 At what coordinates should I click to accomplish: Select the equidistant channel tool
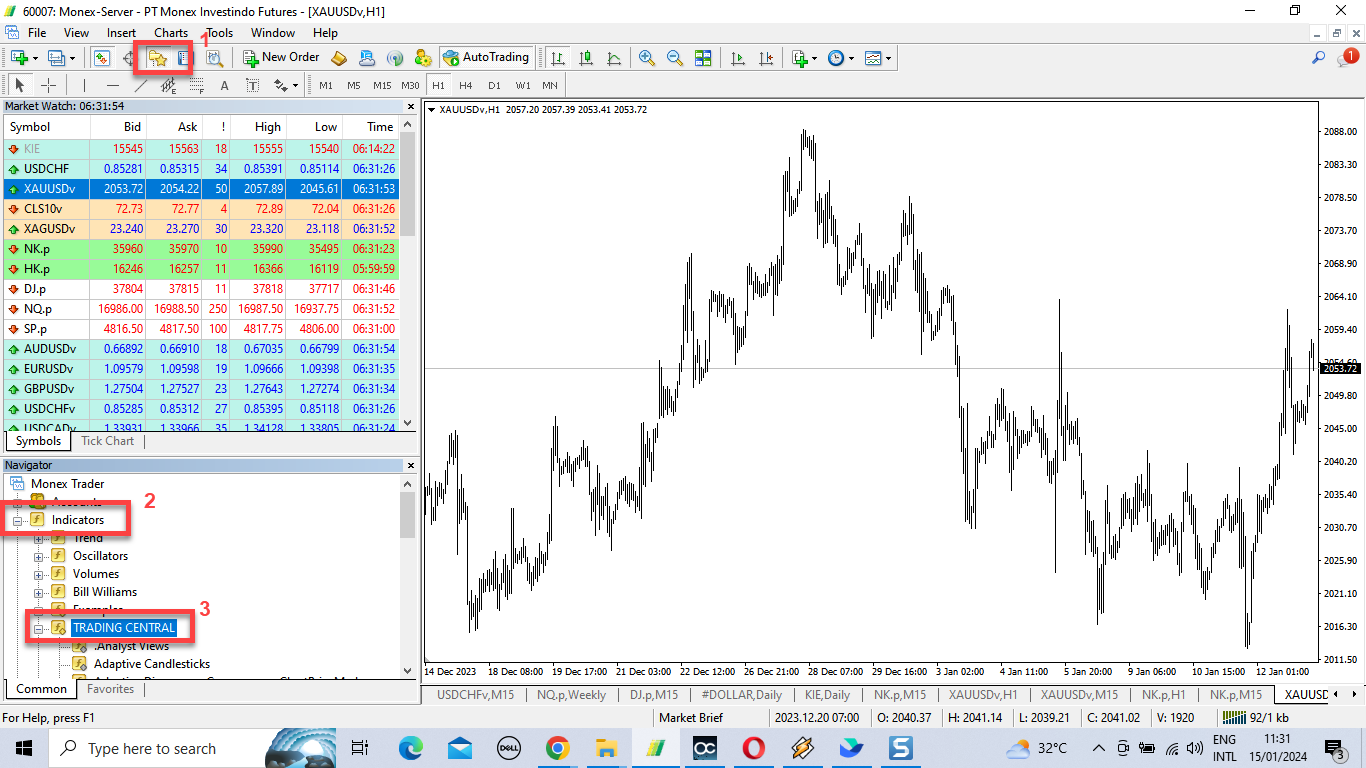pos(169,86)
